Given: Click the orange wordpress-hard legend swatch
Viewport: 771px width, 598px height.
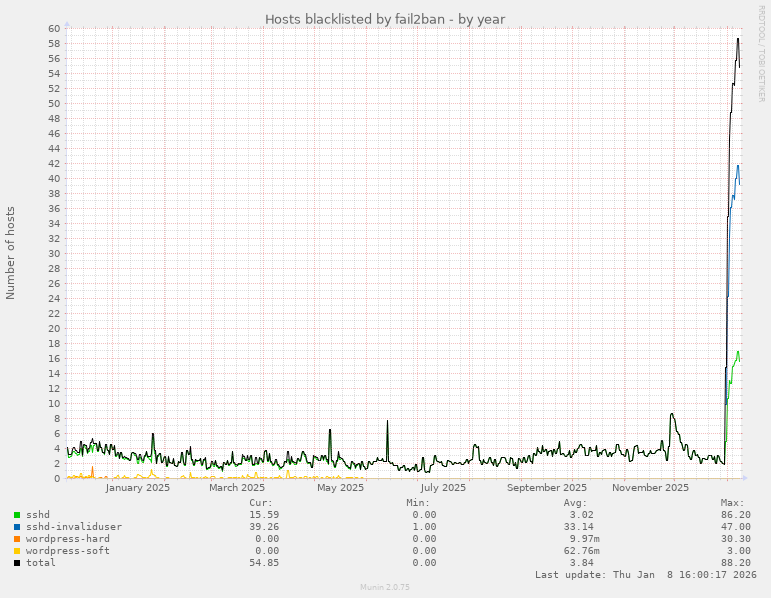Looking at the screenshot, I should coord(17,539).
